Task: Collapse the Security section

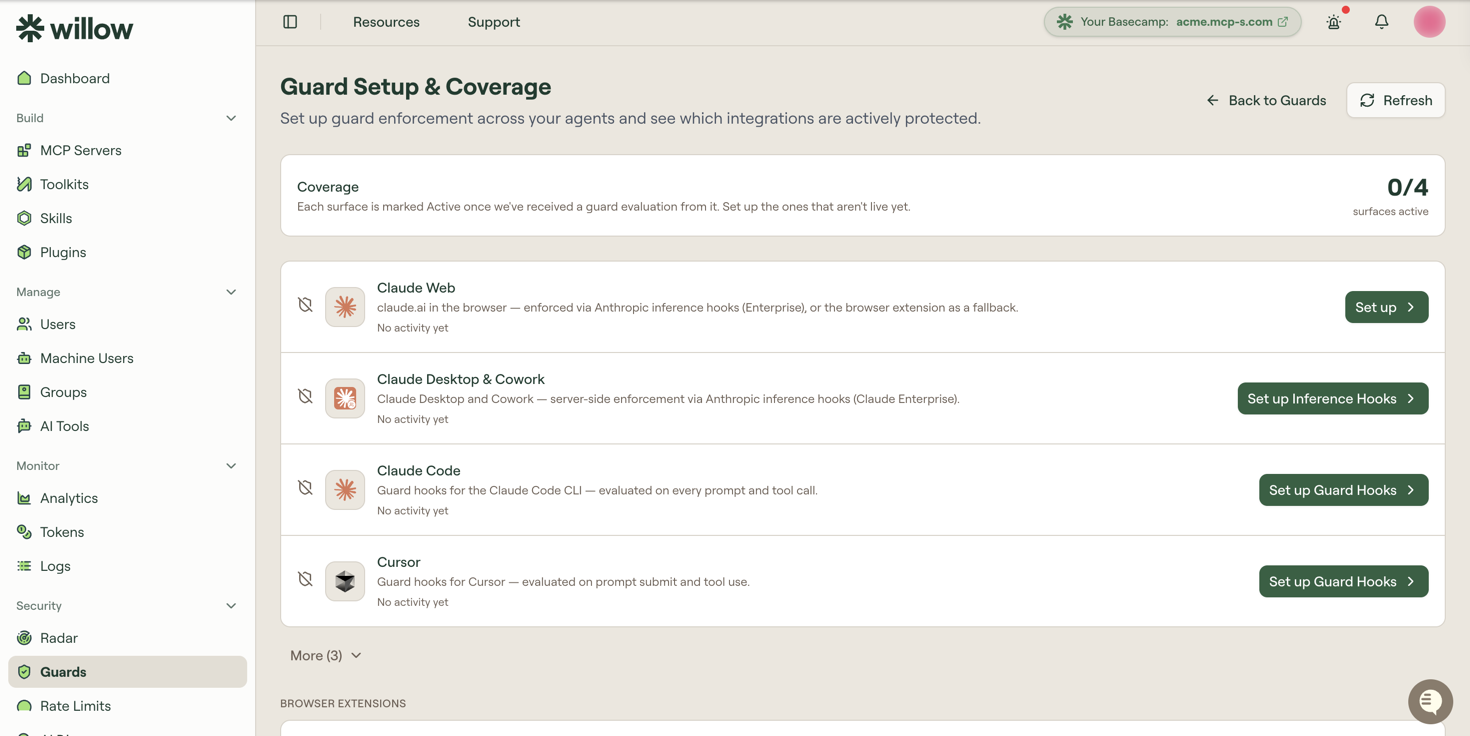Action: 231,606
